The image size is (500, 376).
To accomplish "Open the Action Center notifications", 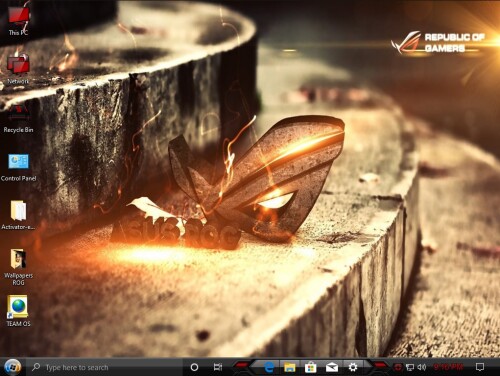I will pyautogui.click(x=480, y=367).
